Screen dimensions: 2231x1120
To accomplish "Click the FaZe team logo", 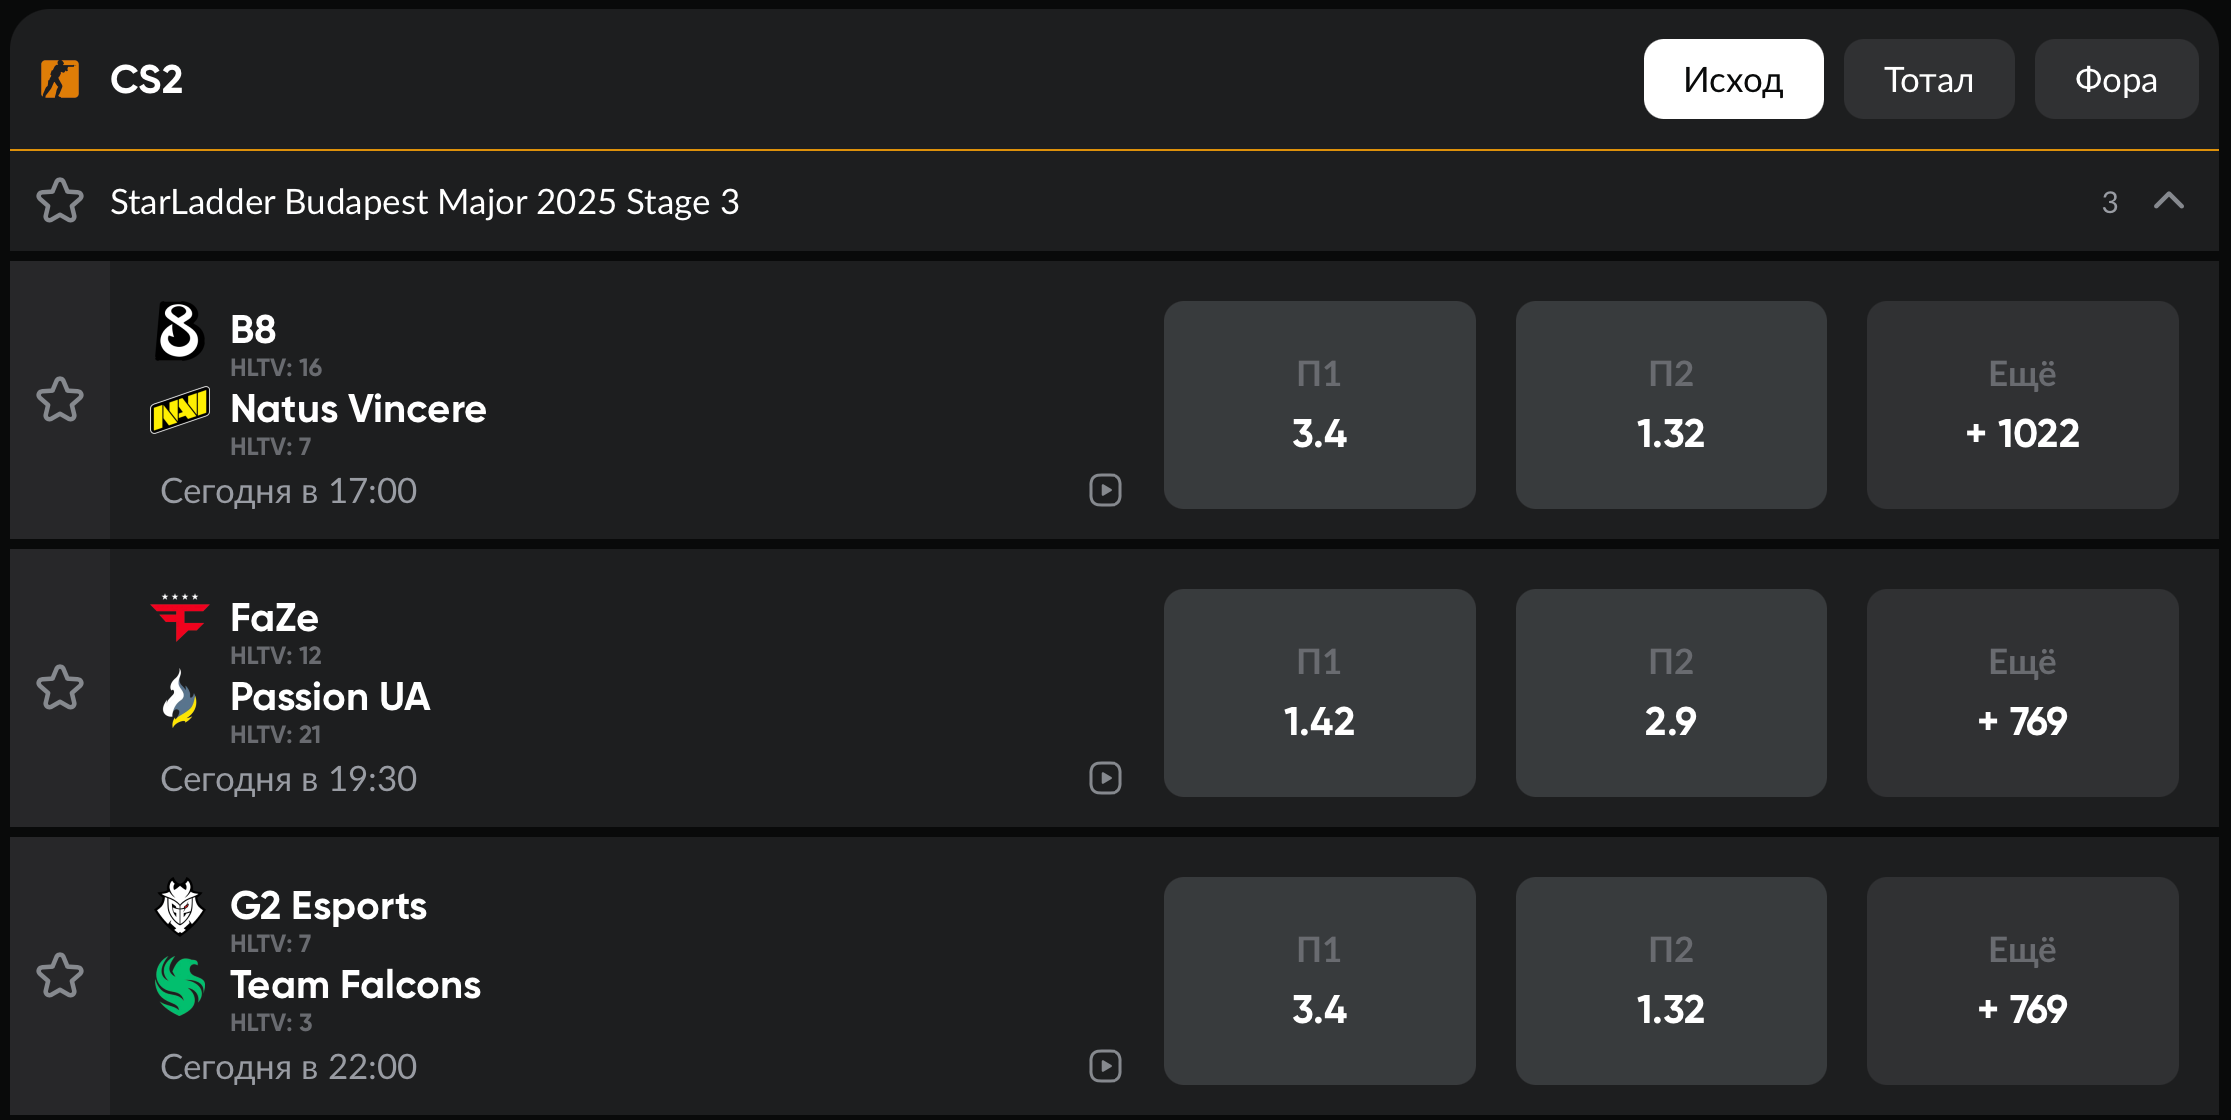I will [180, 617].
